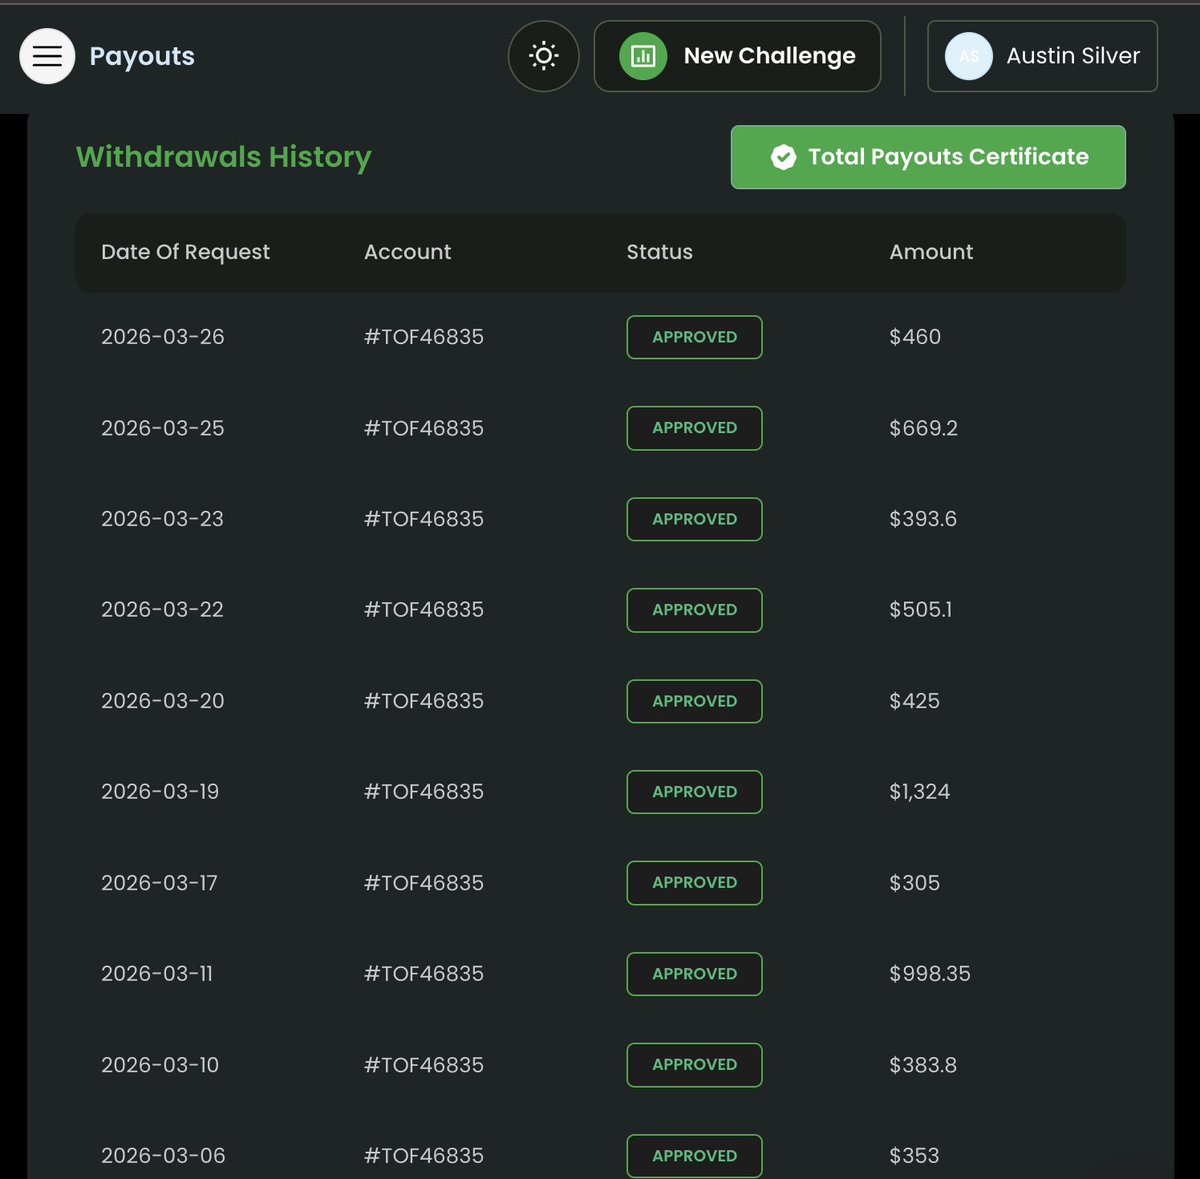Start a New Challenge
The image size is (1200, 1179).
(x=737, y=56)
